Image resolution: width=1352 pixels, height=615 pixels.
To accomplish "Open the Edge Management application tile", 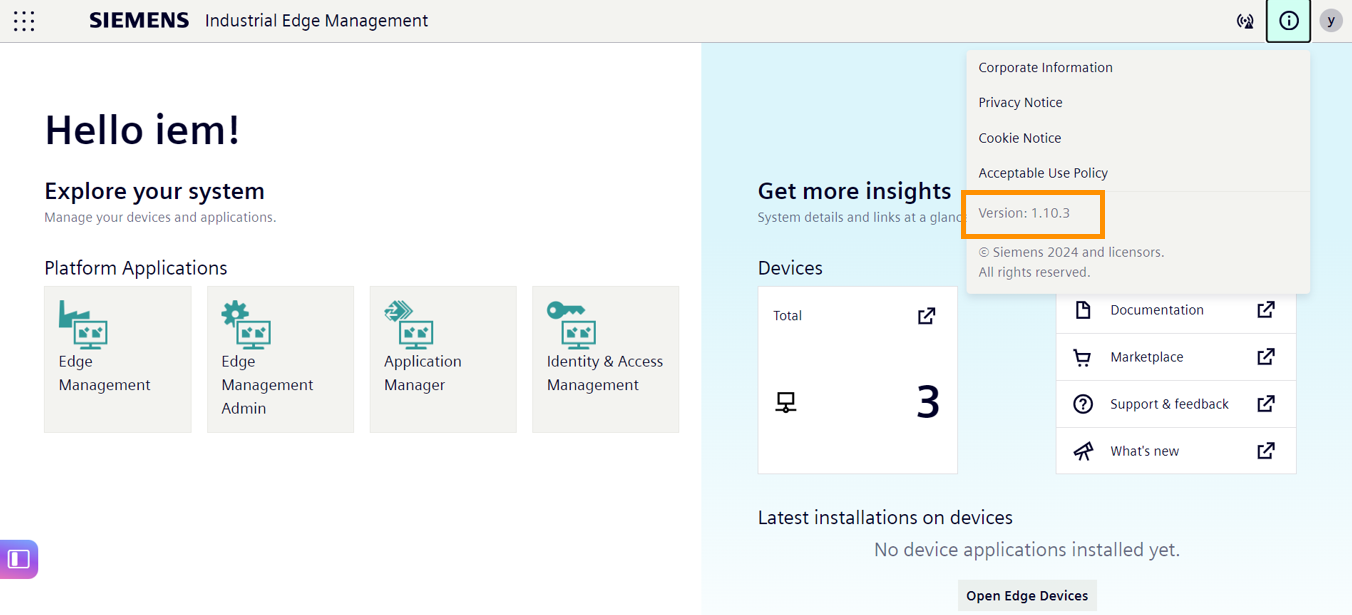I will click(x=117, y=358).
